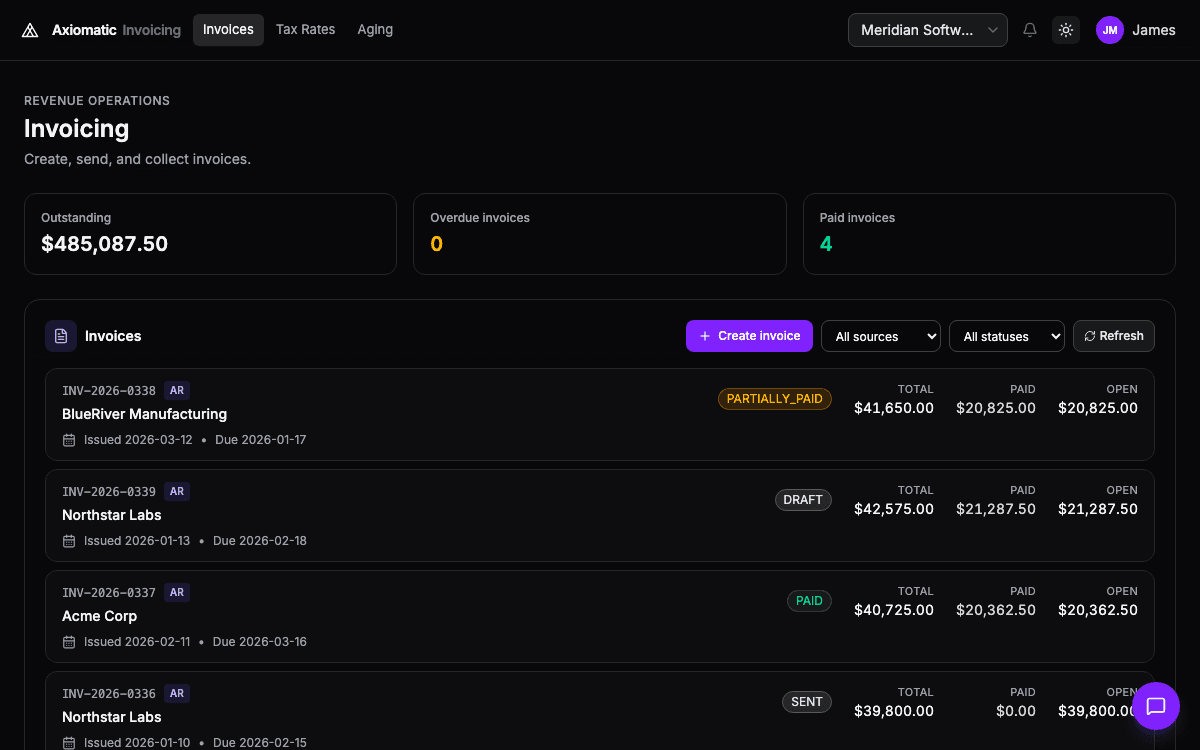
Task: Open the All sources dropdown
Action: 880,336
